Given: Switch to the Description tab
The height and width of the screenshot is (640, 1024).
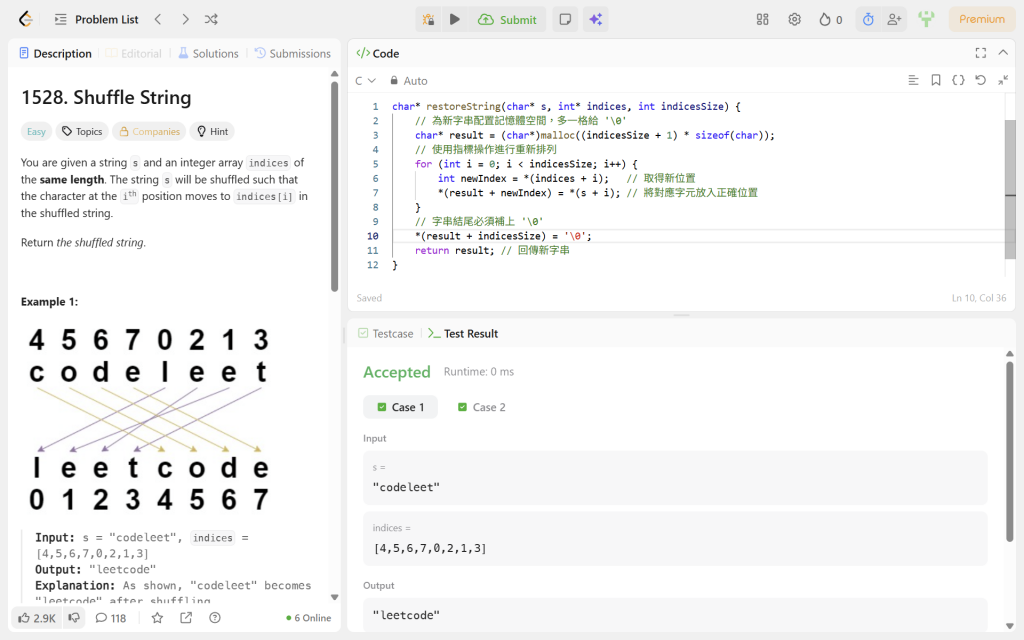Looking at the screenshot, I should click(x=56, y=54).
